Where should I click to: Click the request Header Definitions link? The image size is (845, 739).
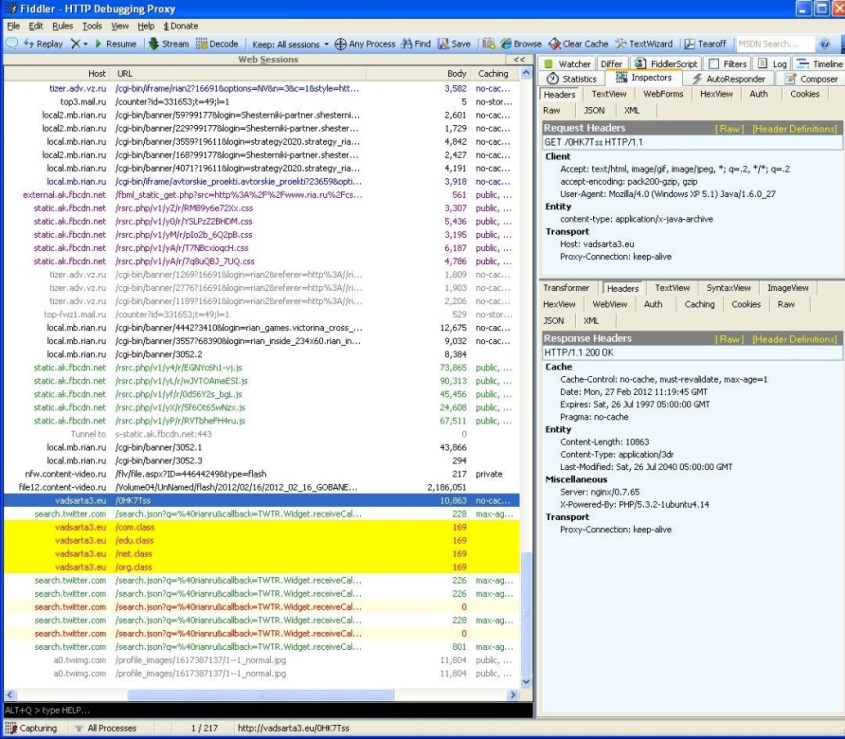[794, 129]
